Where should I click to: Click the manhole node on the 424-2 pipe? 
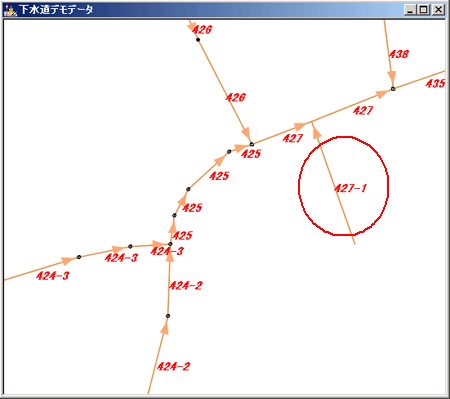168,316
